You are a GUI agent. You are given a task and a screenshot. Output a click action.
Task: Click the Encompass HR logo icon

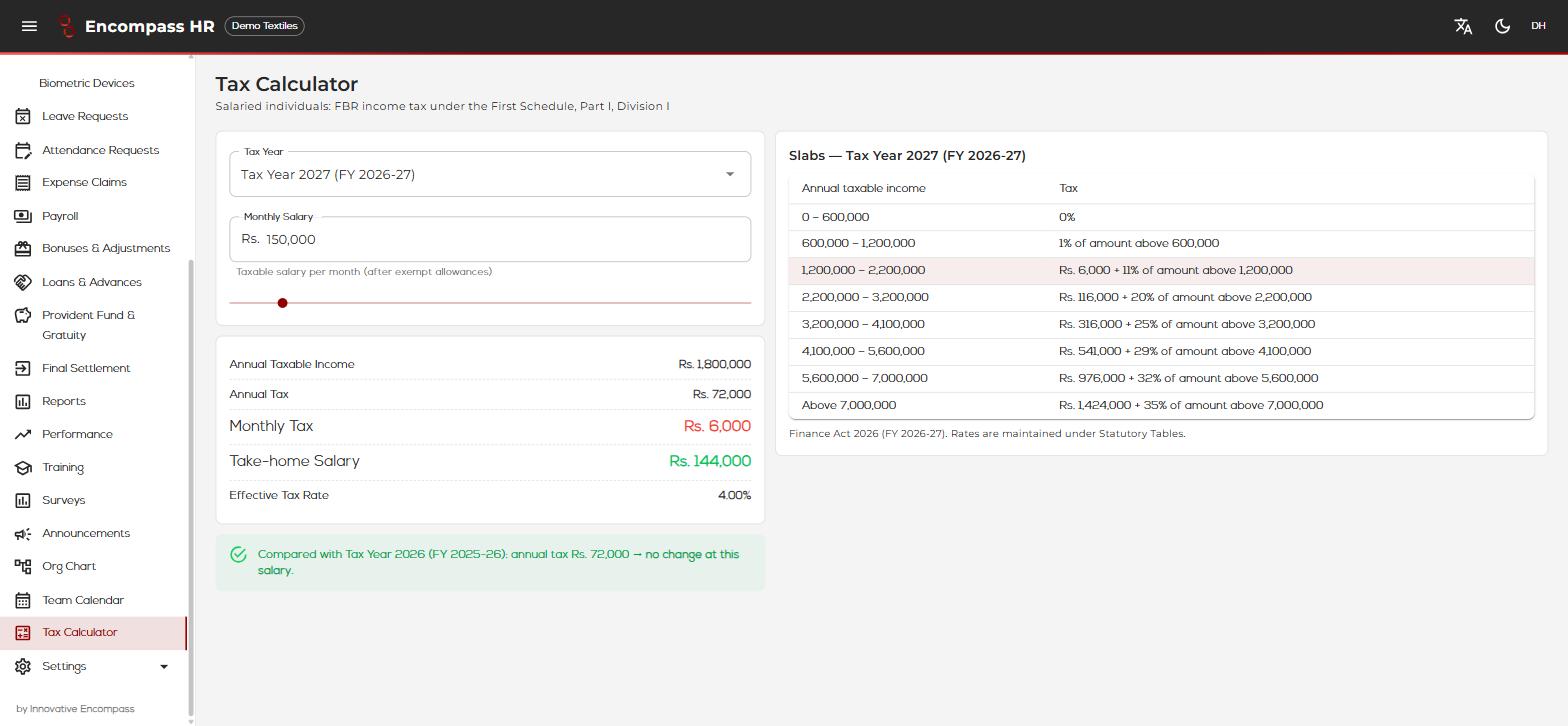click(66, 26)
